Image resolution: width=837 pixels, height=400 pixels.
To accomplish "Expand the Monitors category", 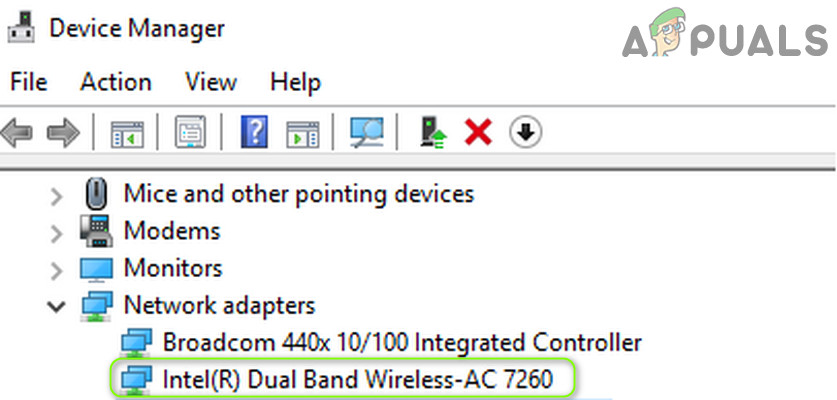I will (57, 268).
